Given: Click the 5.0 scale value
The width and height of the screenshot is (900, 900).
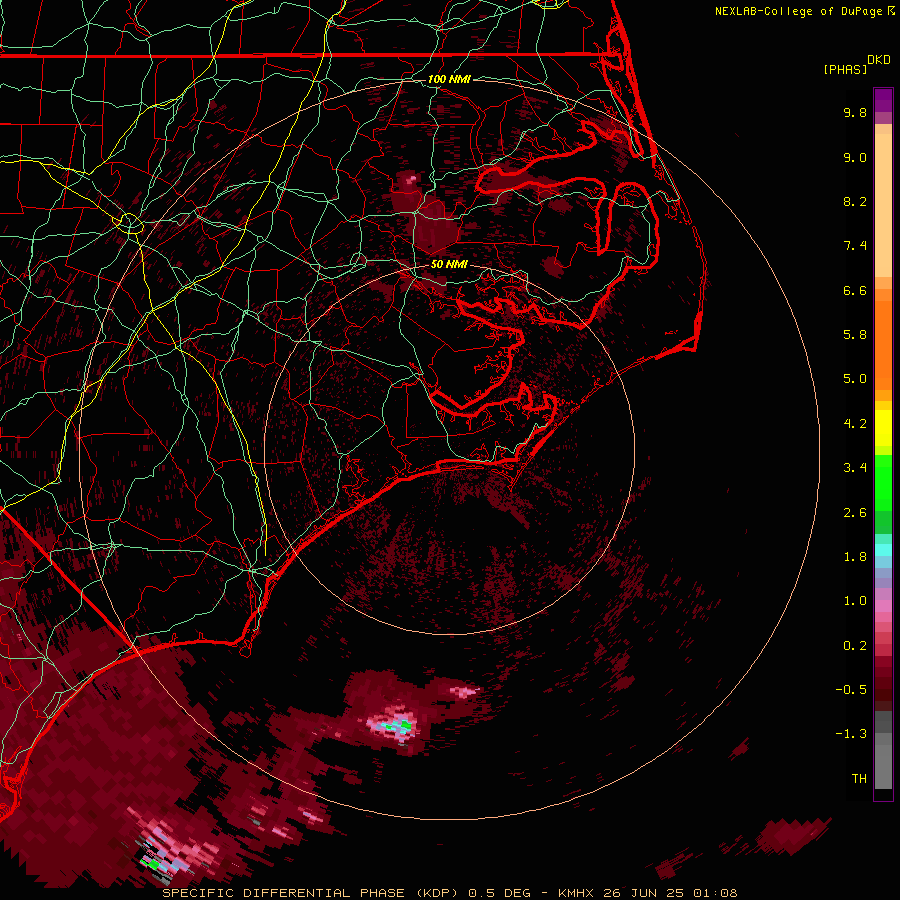Looking at the screenshot, I should 855,379.
